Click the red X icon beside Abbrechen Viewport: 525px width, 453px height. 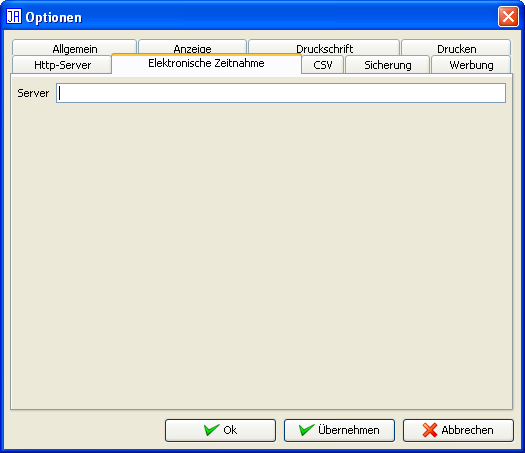coord(430,430)
